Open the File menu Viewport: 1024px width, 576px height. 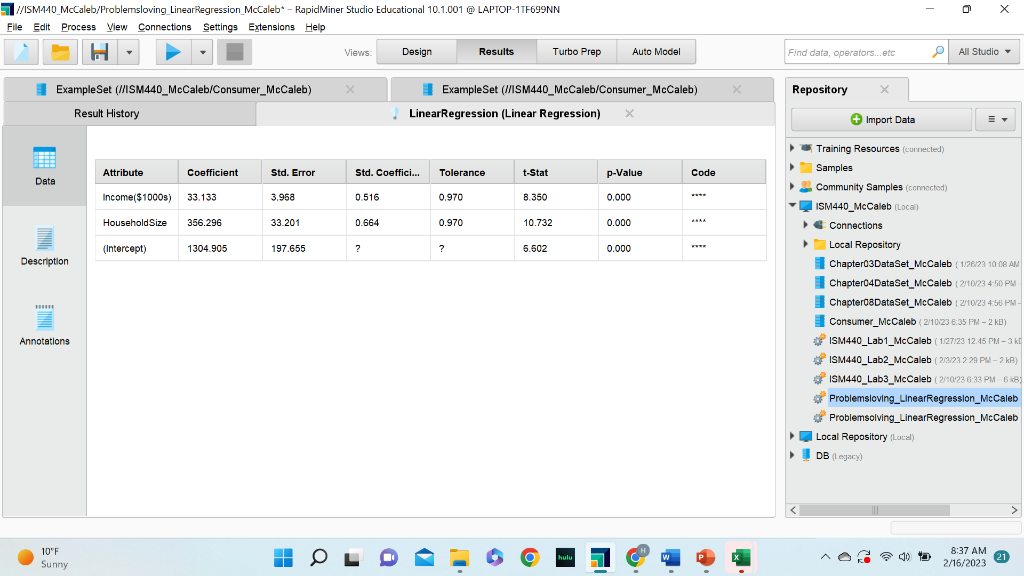coord(14,27)
